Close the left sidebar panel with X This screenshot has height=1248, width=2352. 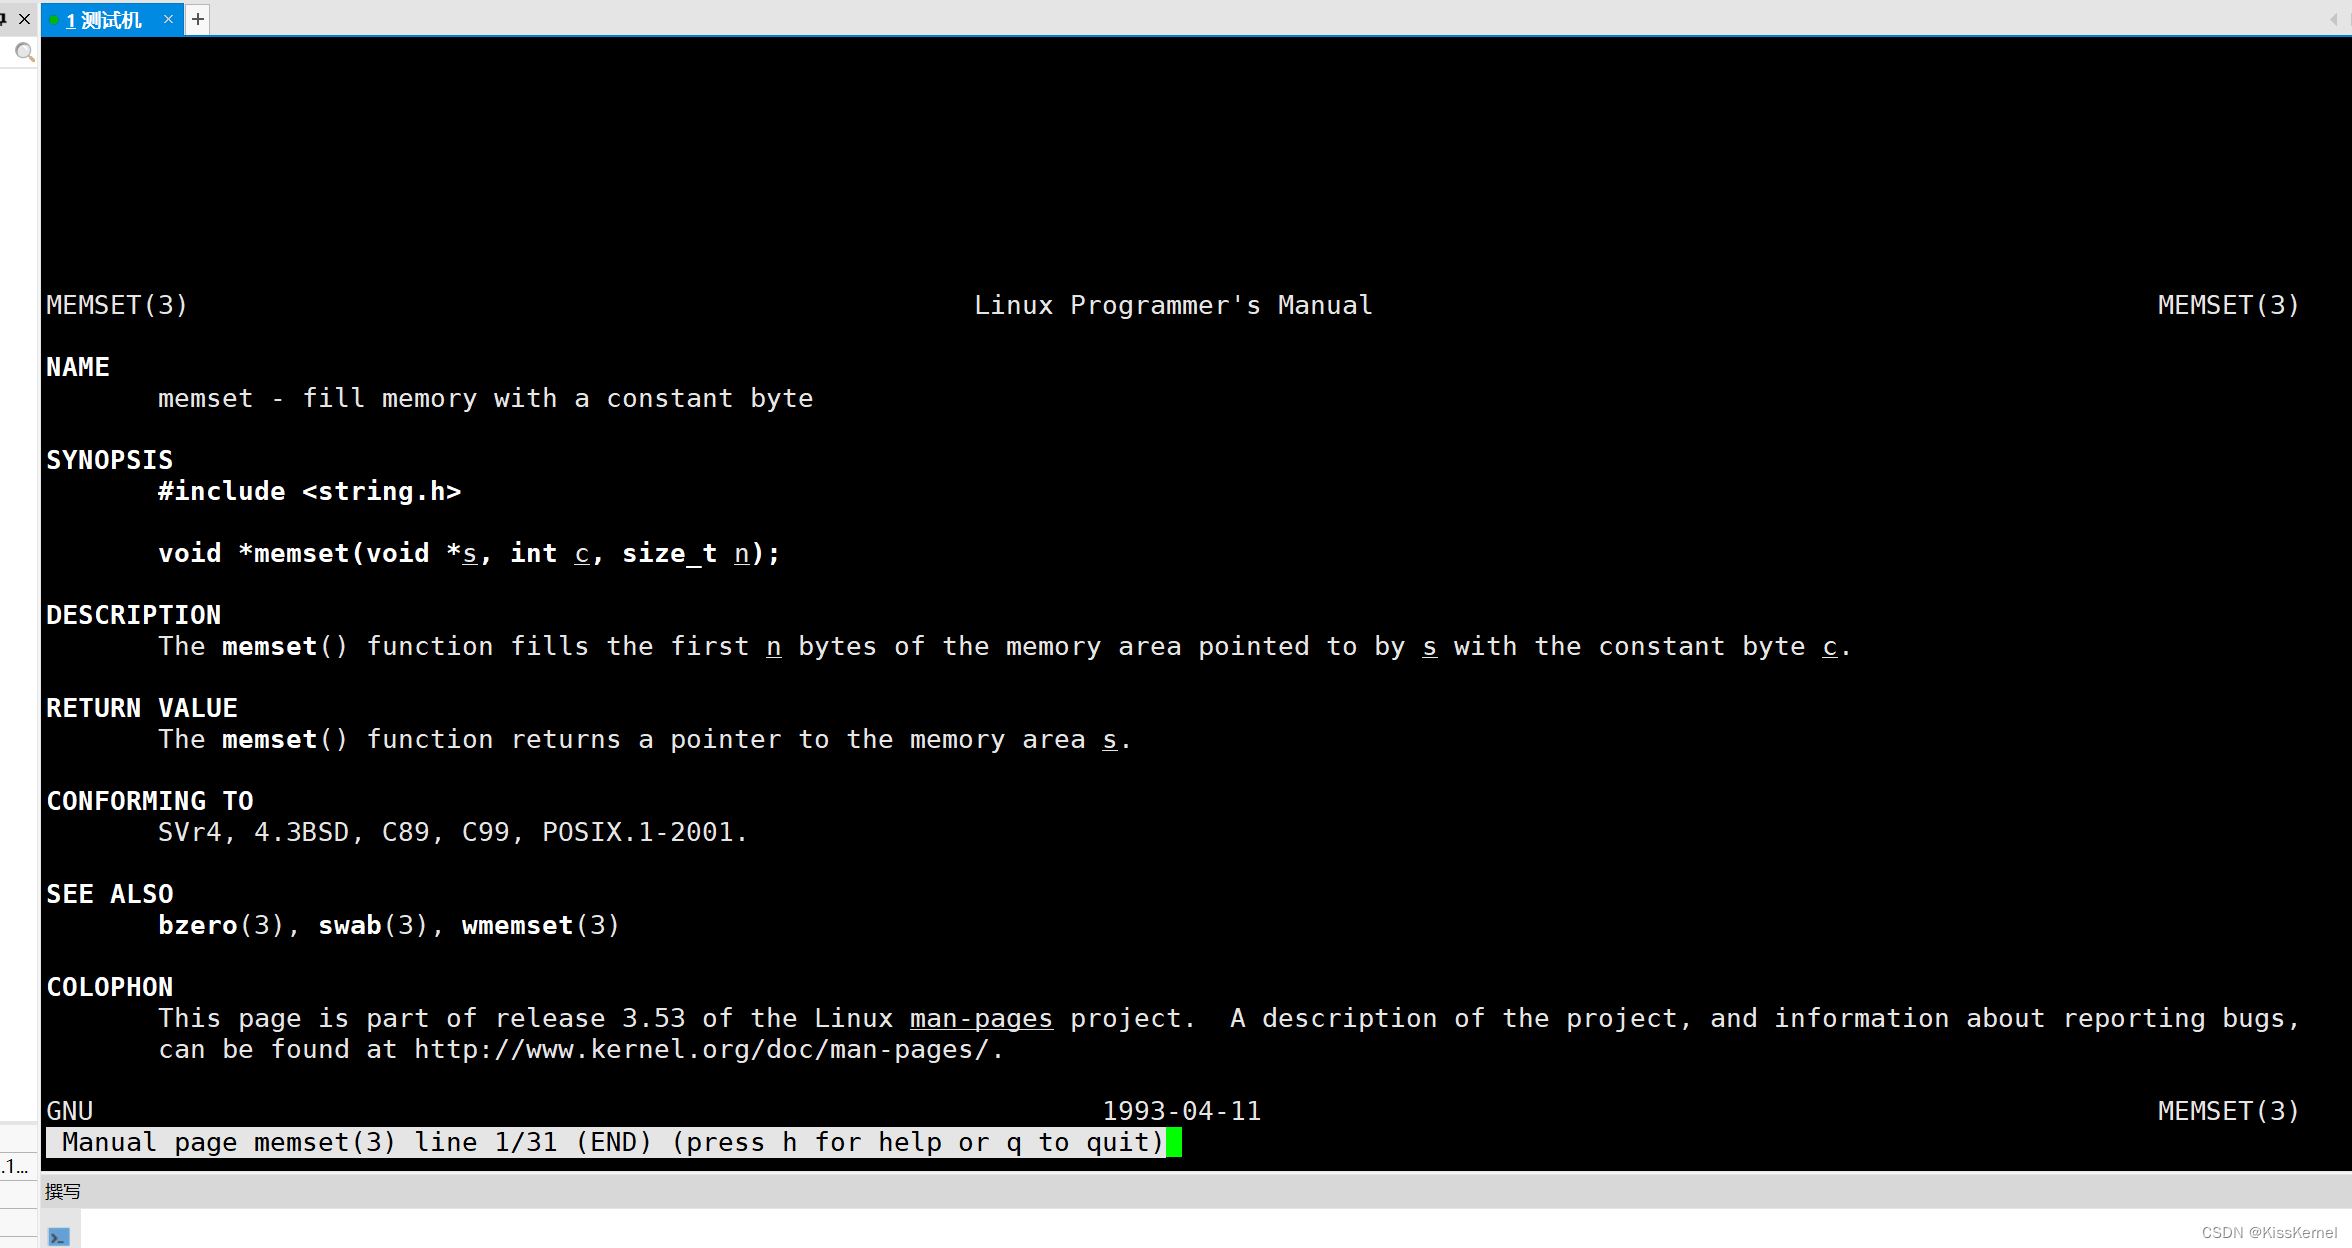(25, 18)
